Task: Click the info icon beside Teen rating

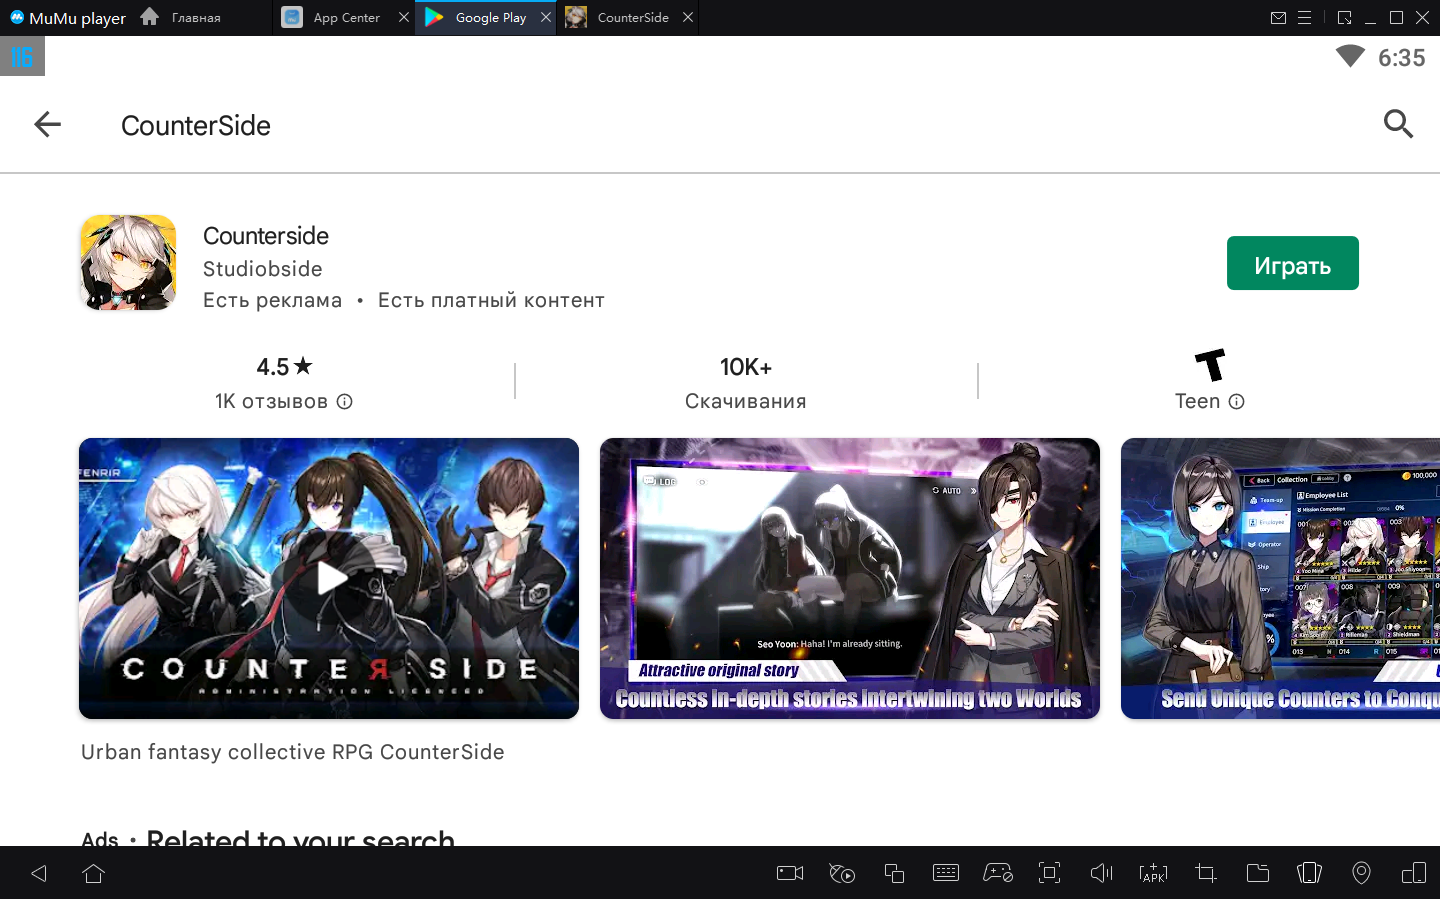Action: point(1237,401)
